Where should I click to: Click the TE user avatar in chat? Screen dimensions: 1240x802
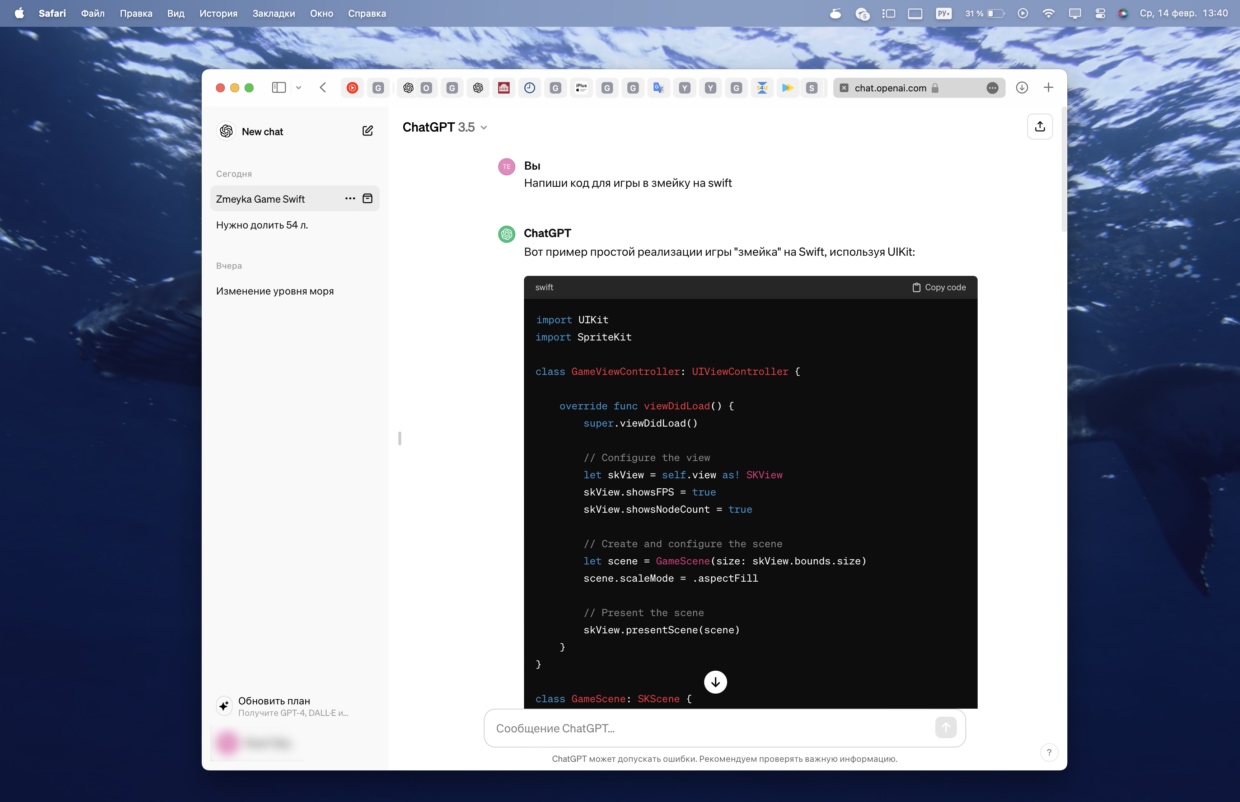507,166
